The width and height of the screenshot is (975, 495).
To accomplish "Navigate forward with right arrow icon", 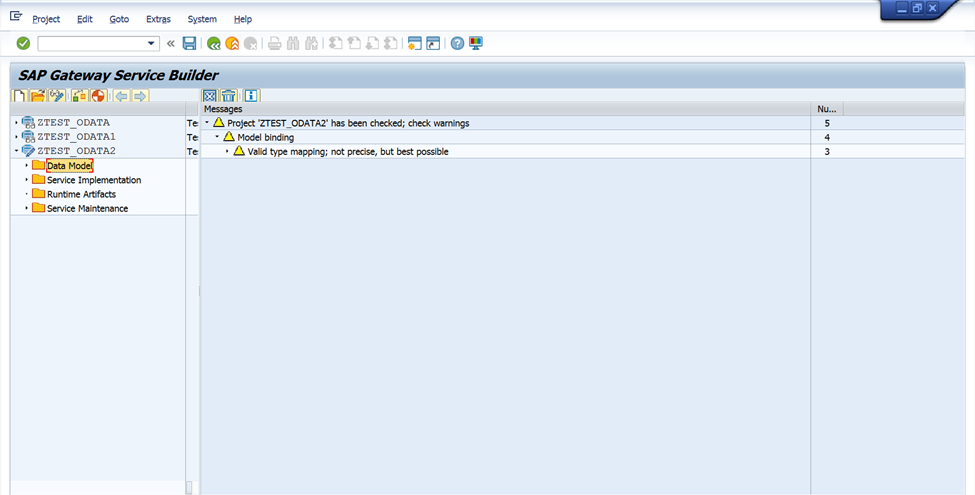I will point(140,96).
